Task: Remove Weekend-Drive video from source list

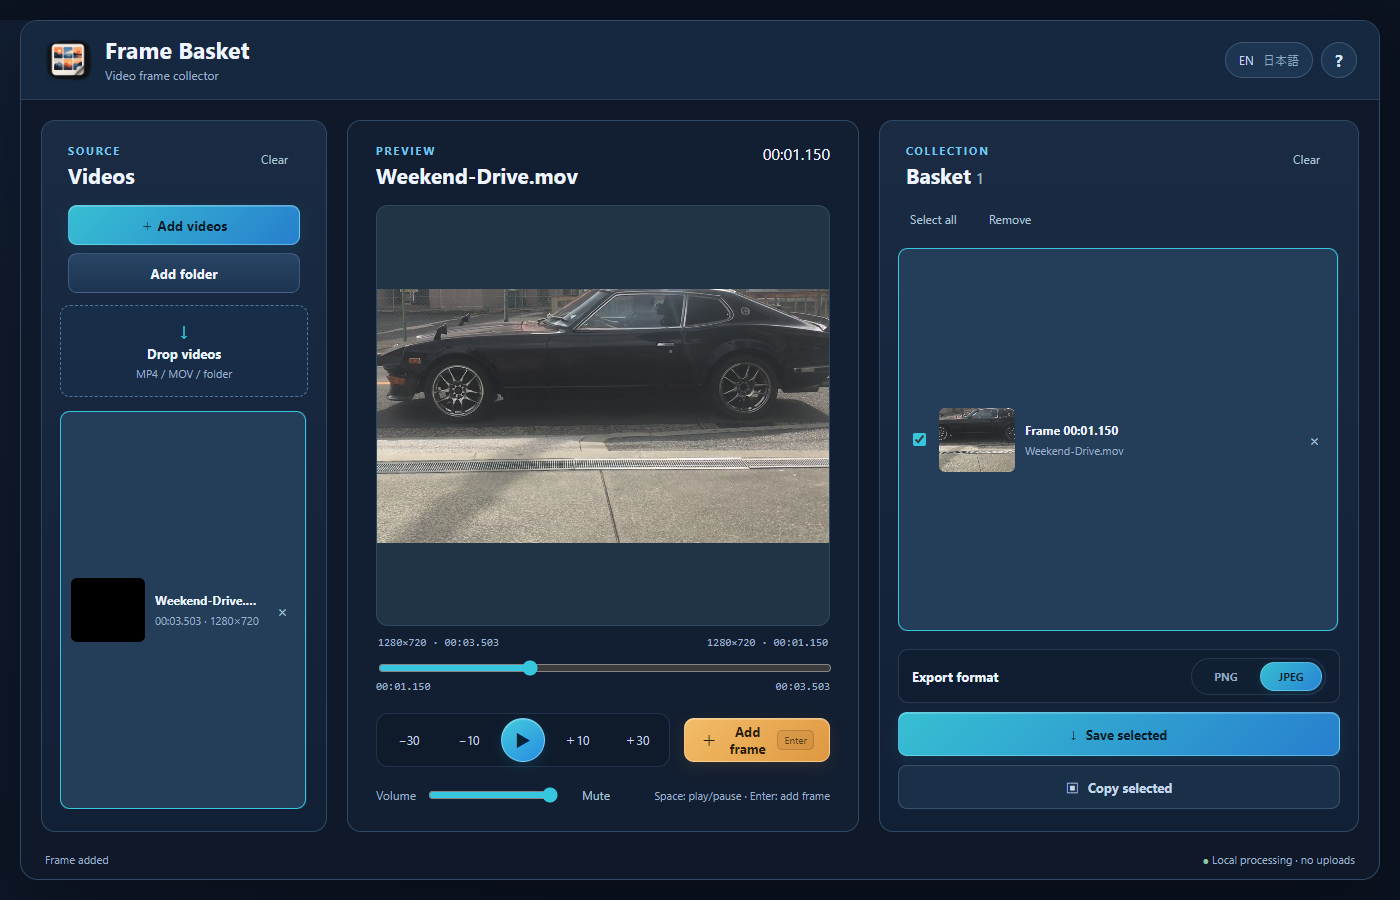Action: [x=282, y=612]
